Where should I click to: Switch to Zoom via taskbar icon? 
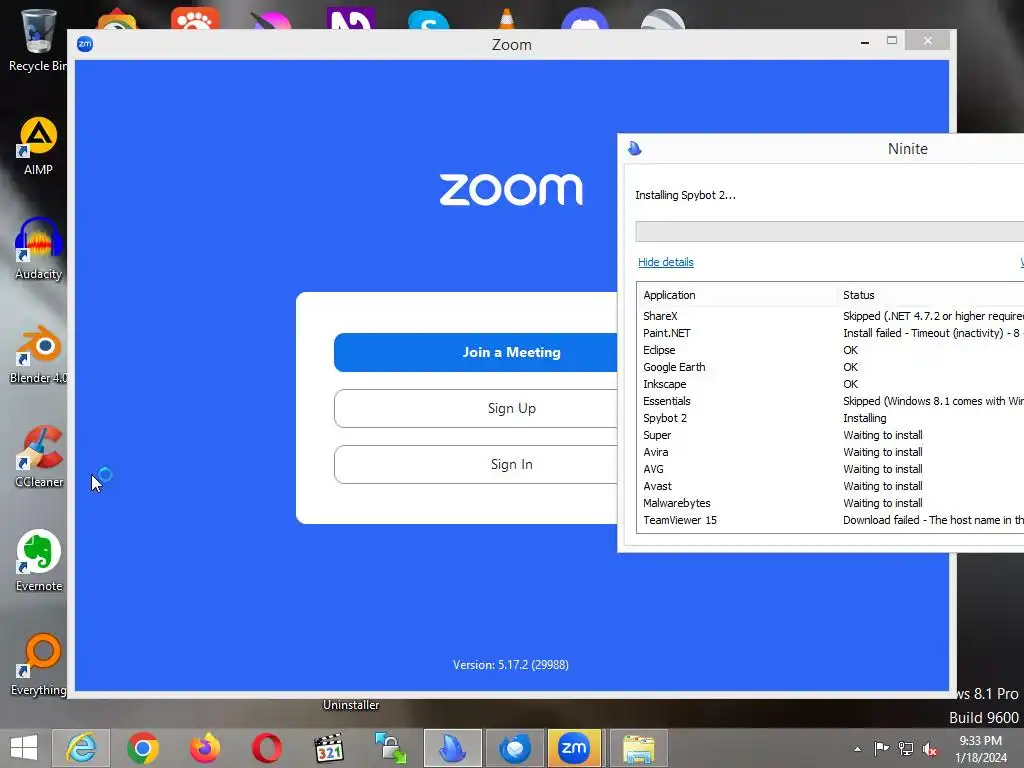click(574, 748)
